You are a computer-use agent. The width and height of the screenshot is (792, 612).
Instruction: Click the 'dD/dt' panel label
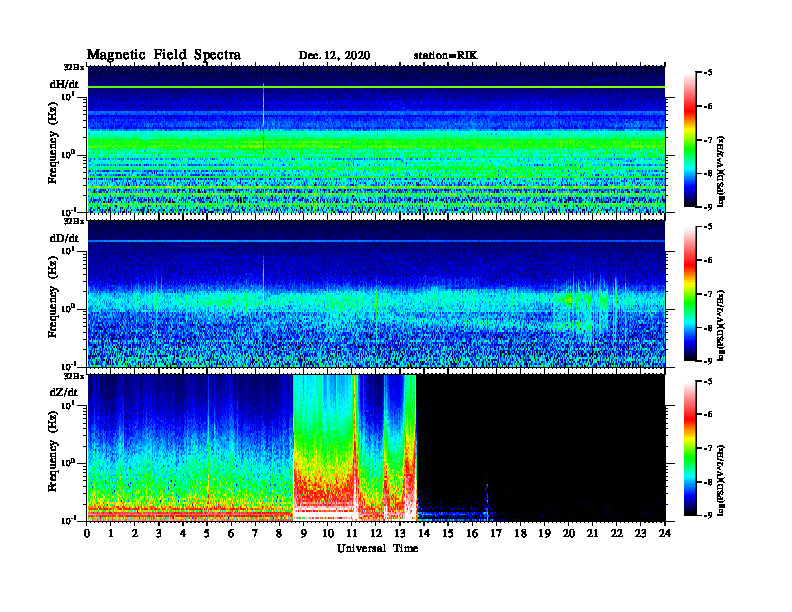pyautogui.click(x=64, y=238)
